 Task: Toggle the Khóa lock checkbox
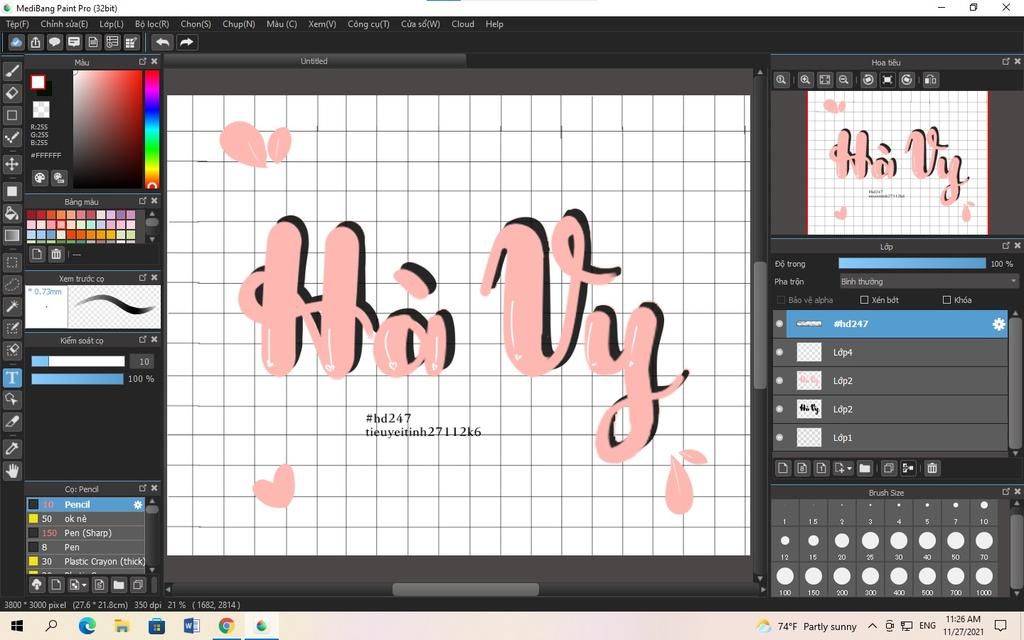(x=947, y=300)
